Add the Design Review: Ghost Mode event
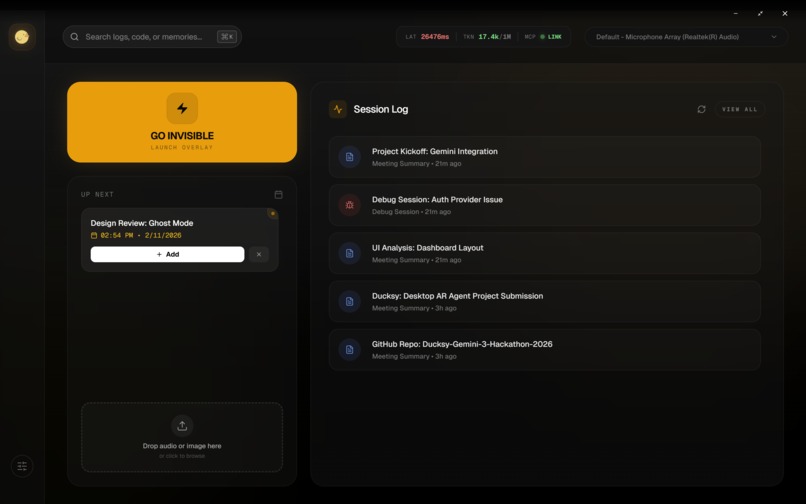Viewport: 806px width, 504px height. coord(168,255)
